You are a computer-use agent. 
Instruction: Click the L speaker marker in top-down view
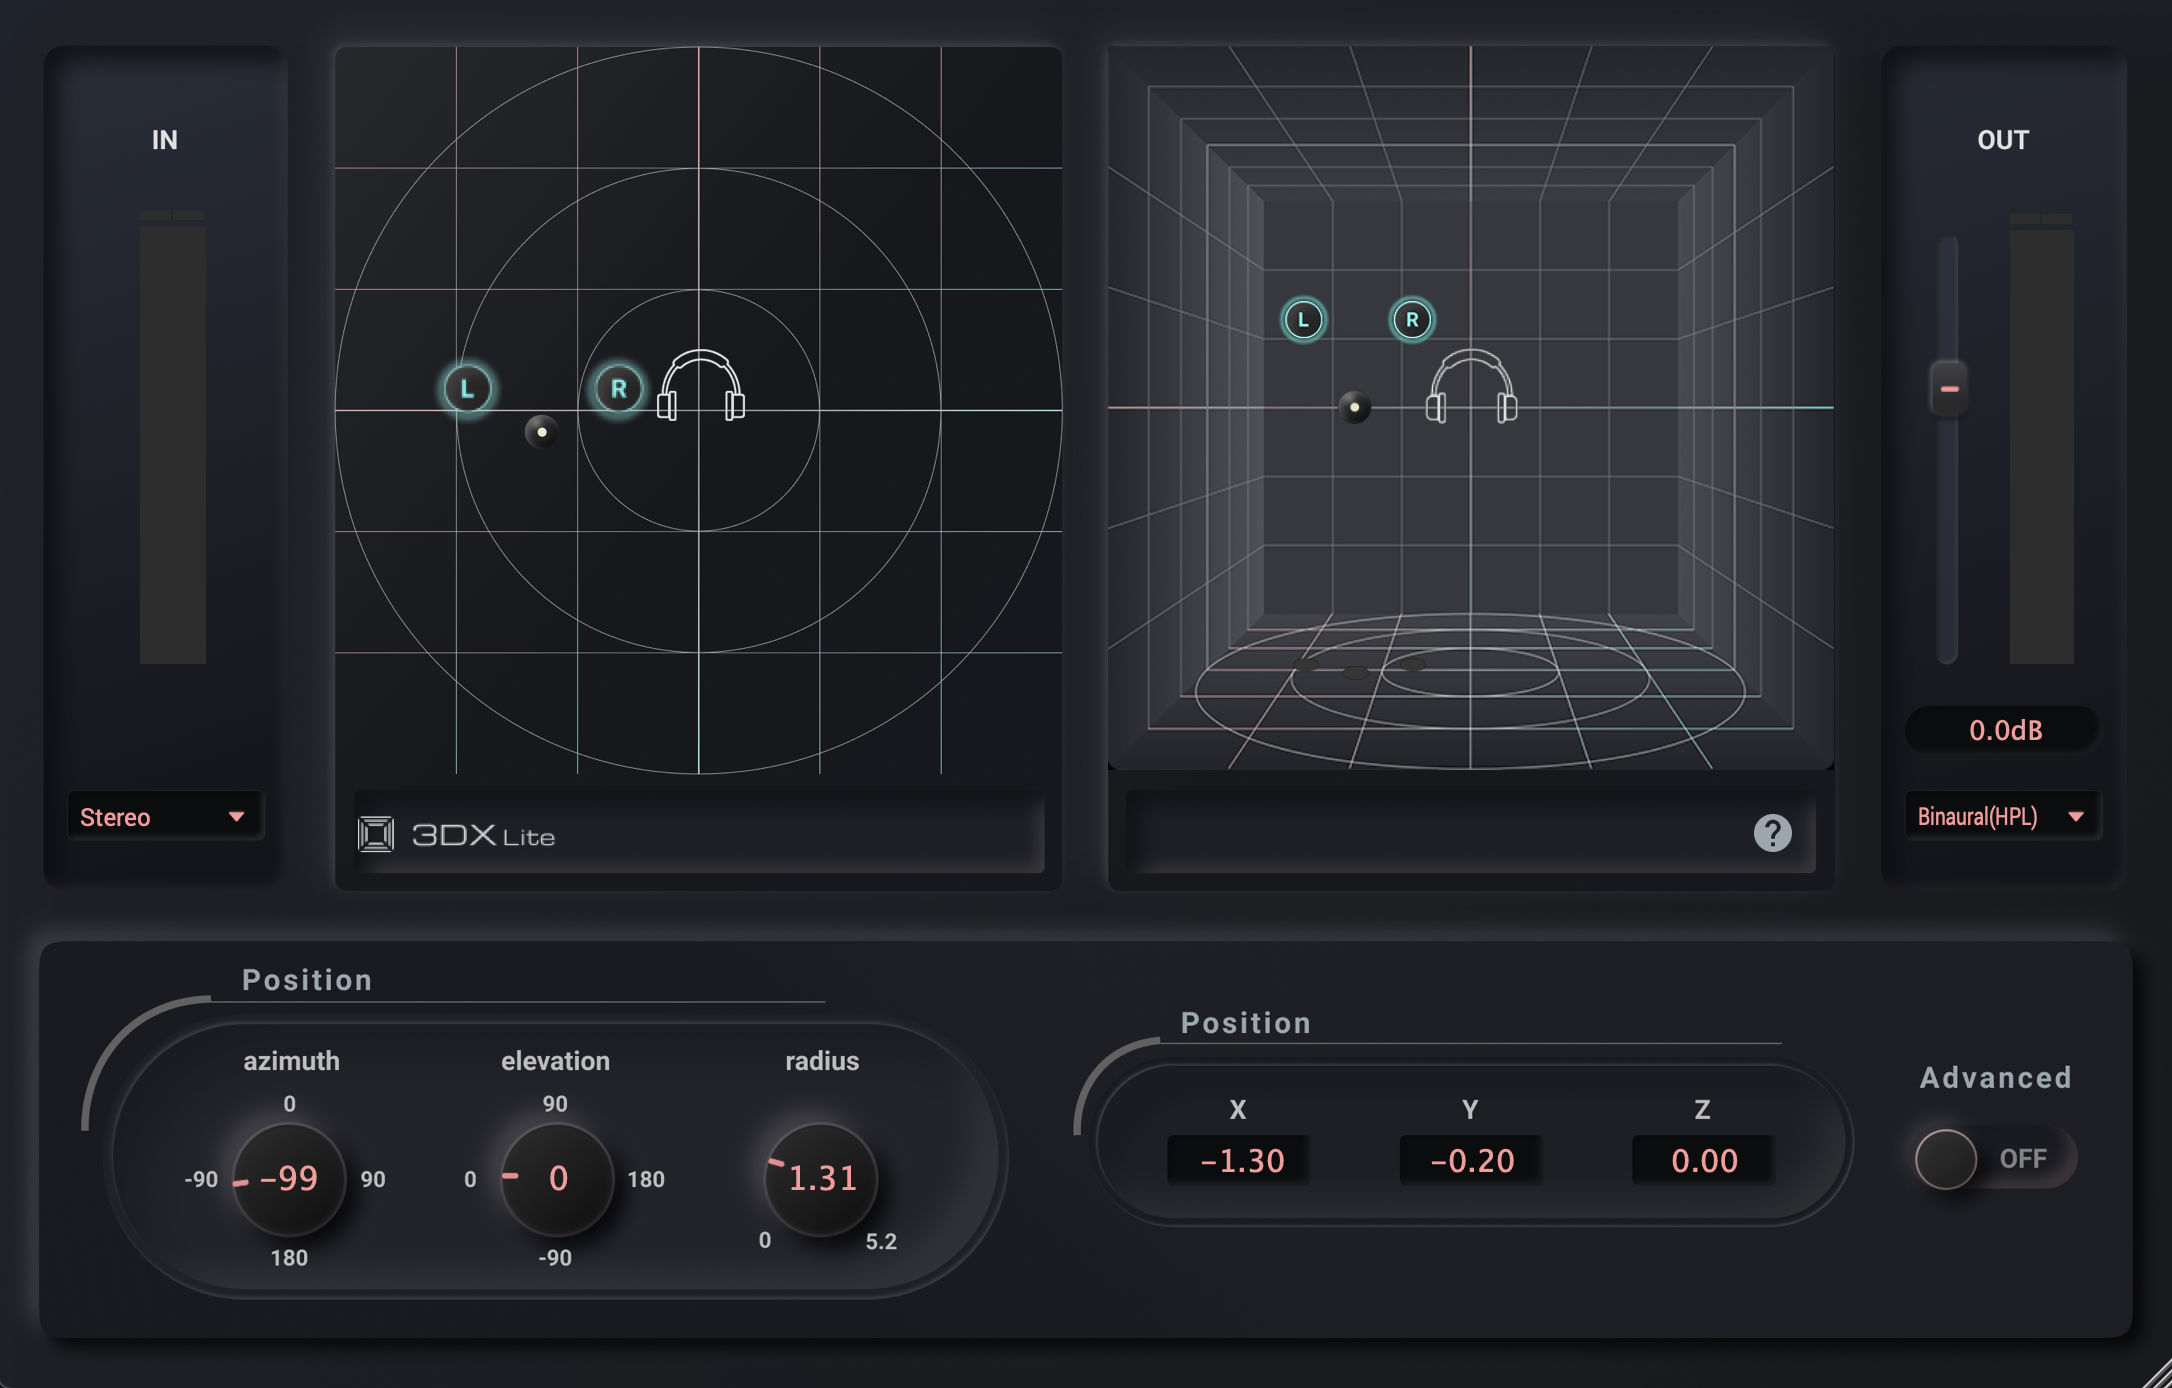click(x=467, y=389)
